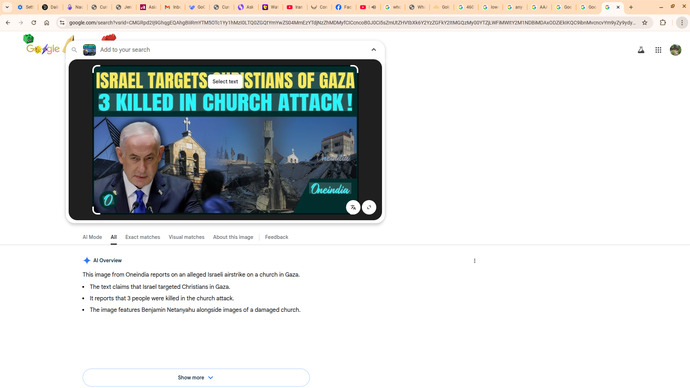The height and width of the screenshot is (388, 690).
Task: Switch to the Settings tab
Action: [x=26, y=7]
